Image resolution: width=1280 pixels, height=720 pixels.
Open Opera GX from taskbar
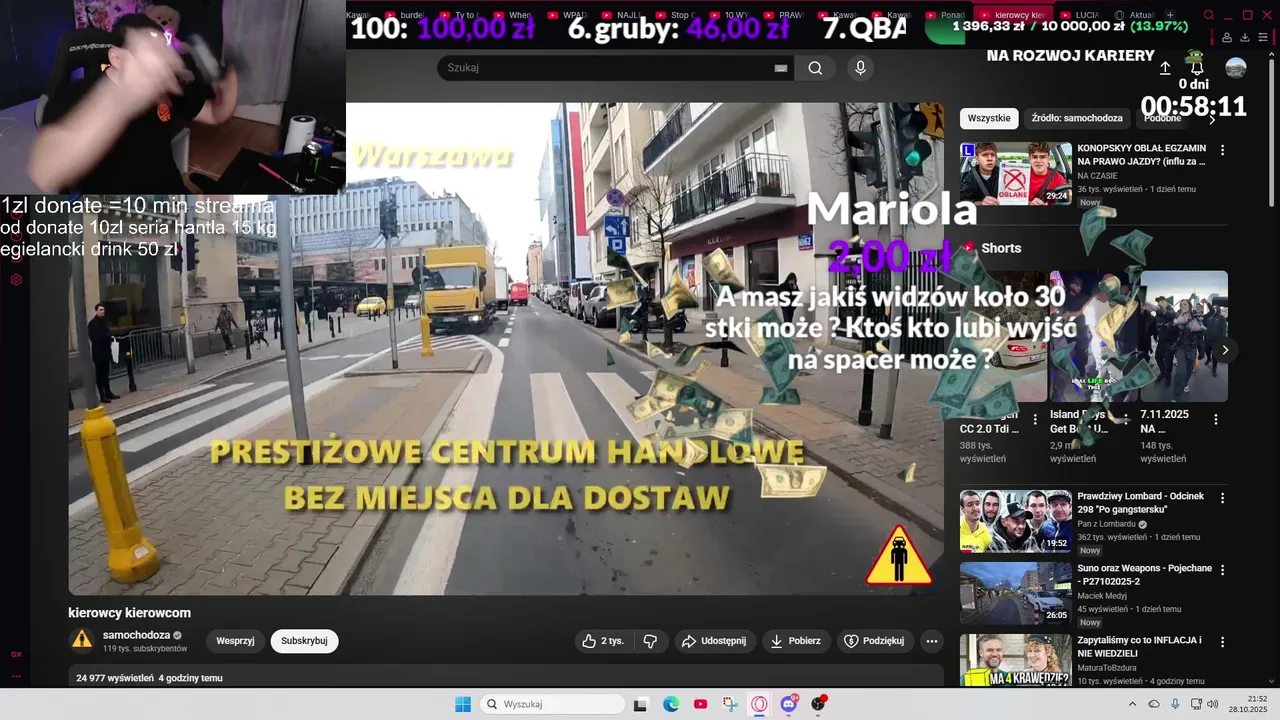click(x=759, y=704)
